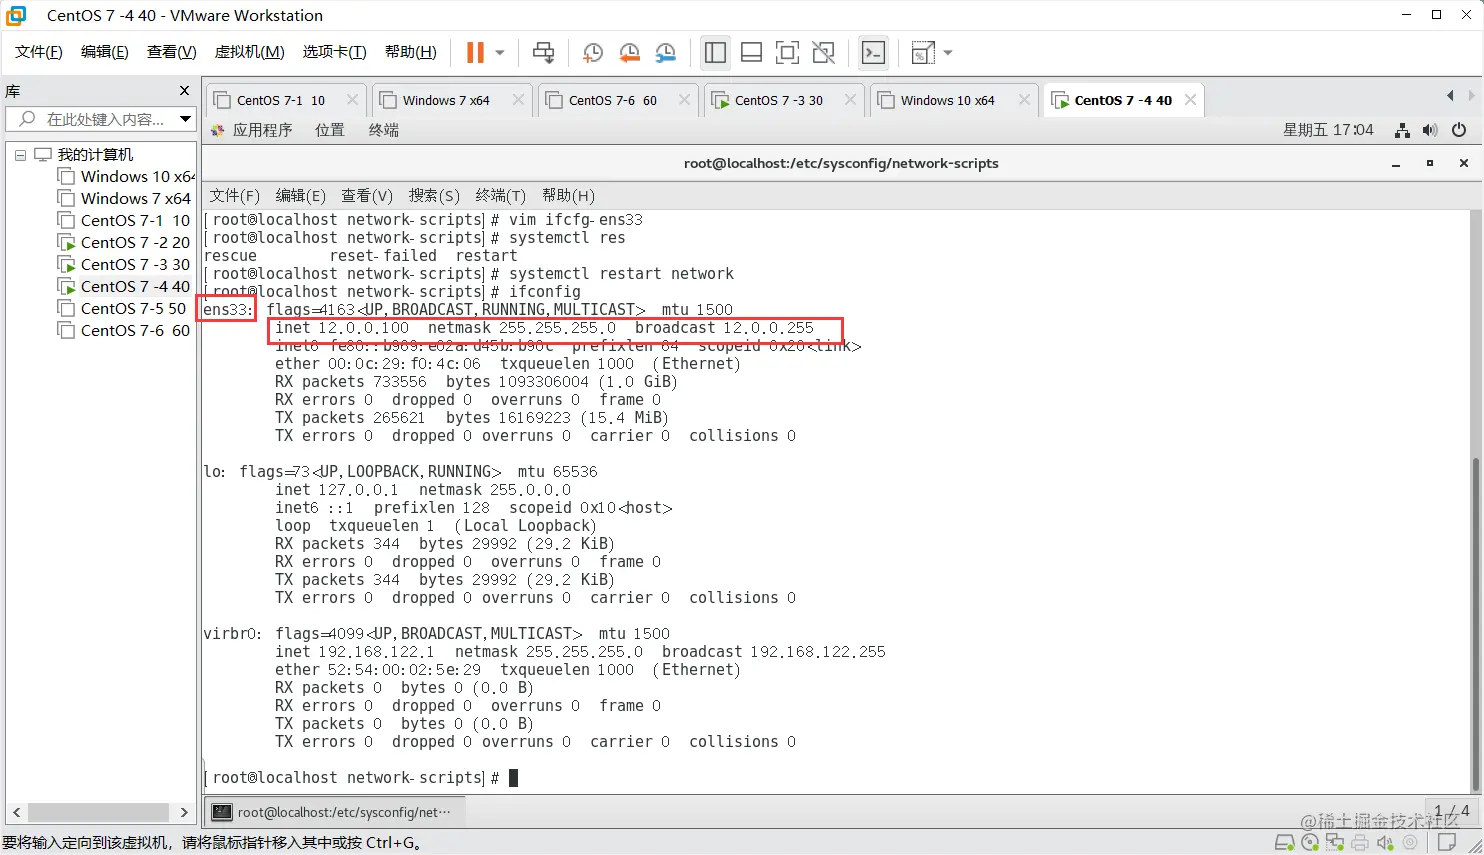The width and height of the screenshot is (1484, 855).
Task: Select CentOS 7 -3 30 in the library tree
Action: point(124,265)
